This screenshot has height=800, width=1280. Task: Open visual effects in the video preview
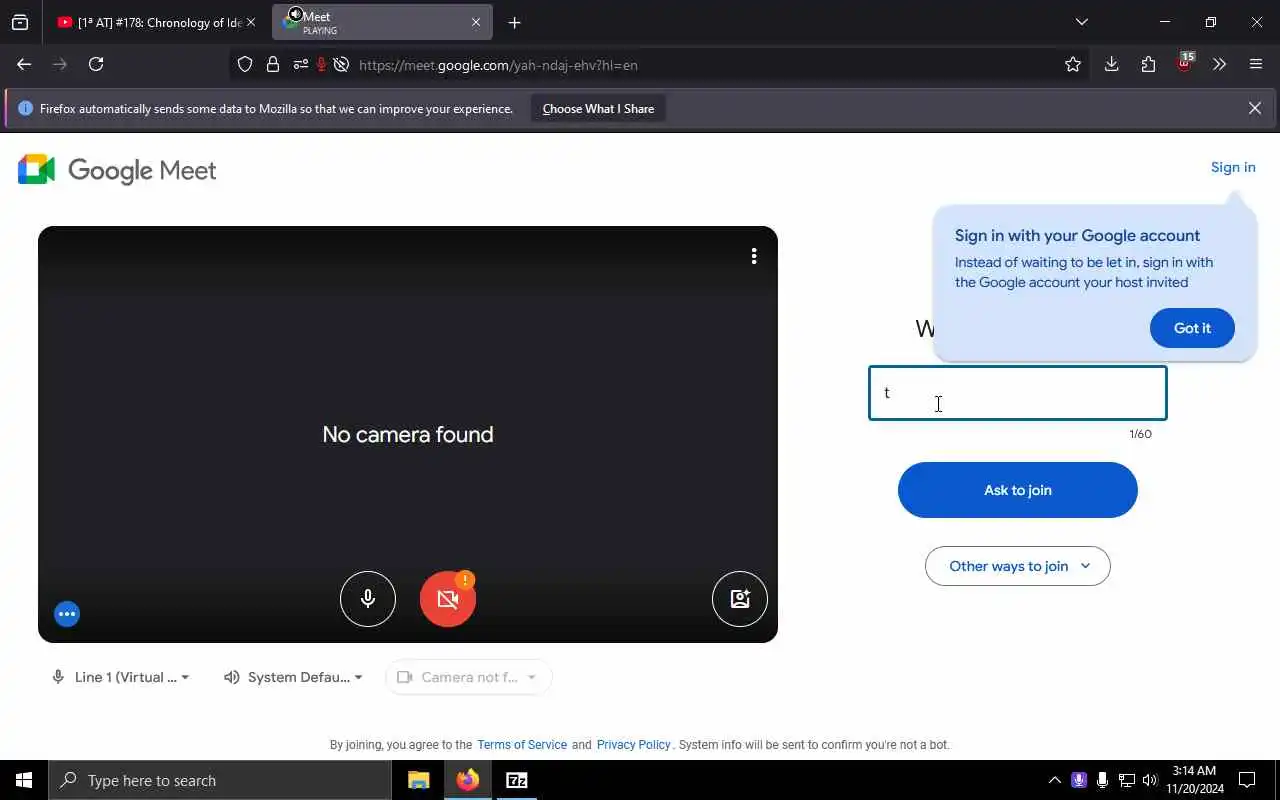point(740,598)
